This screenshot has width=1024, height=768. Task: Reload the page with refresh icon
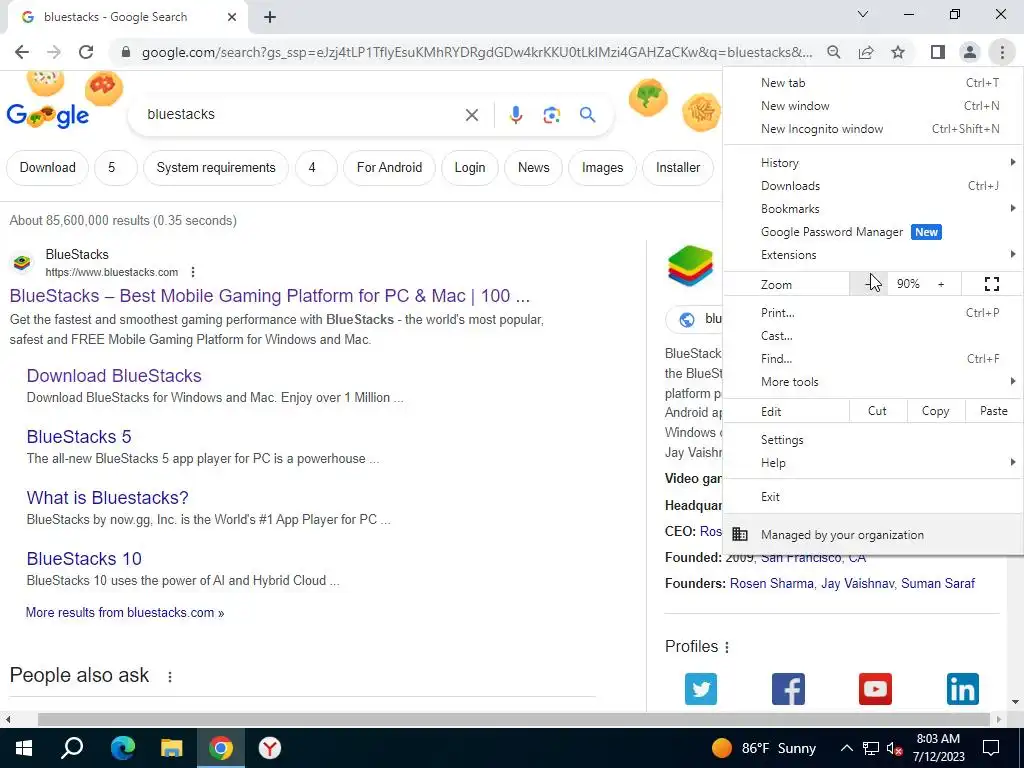point(86,52)
